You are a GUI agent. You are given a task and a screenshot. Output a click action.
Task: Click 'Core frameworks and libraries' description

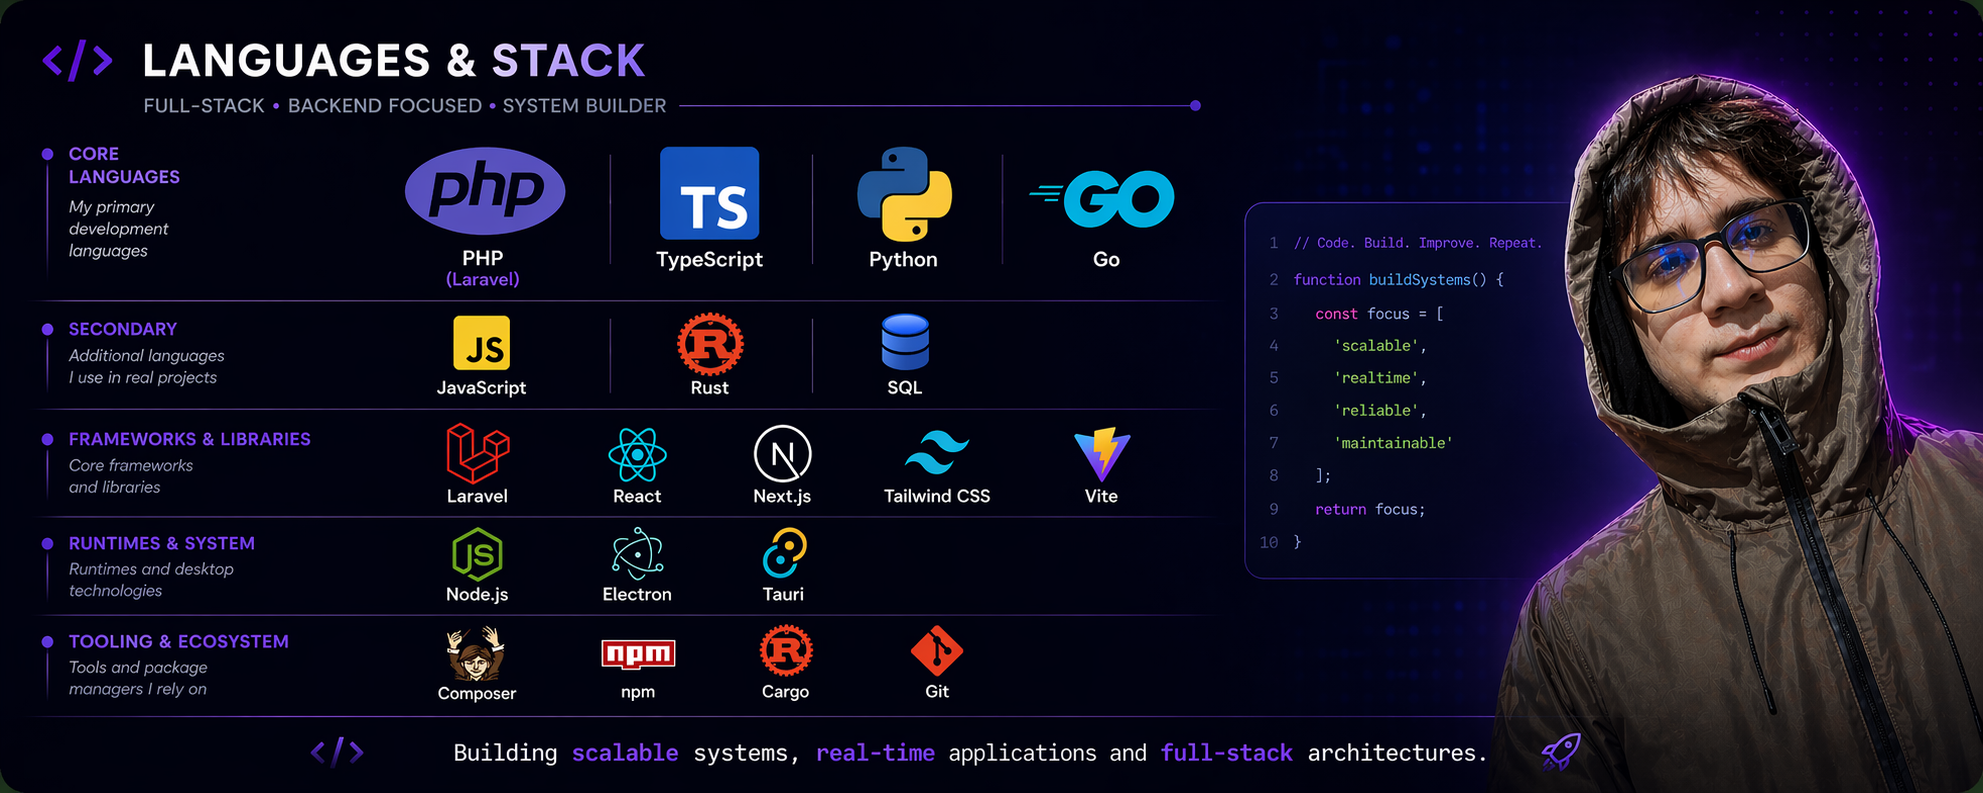tap(130, 476)
